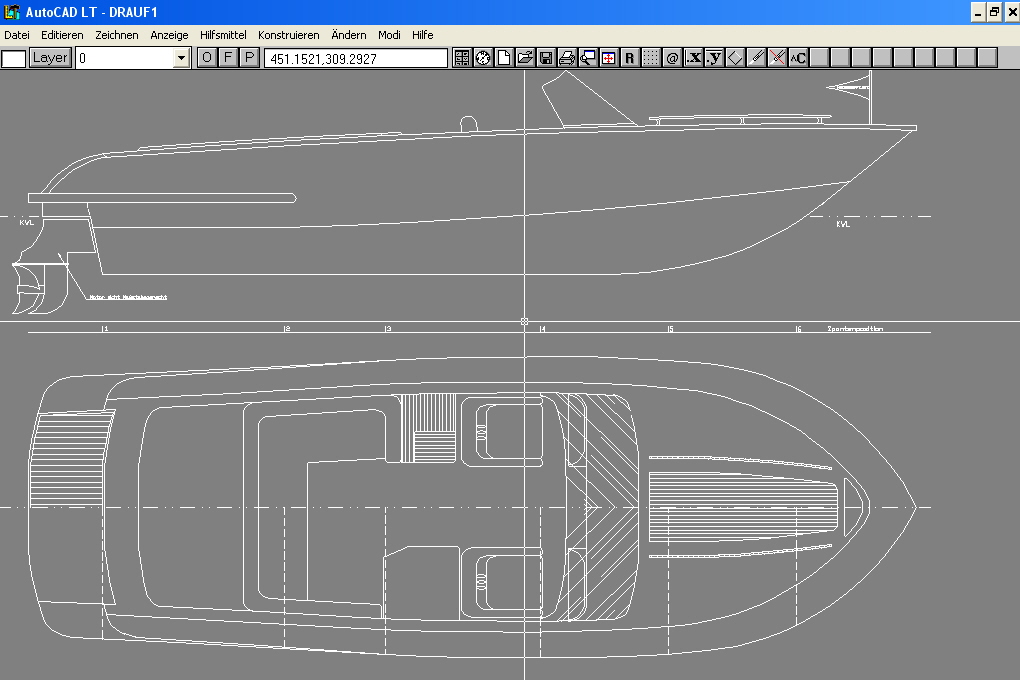
Task: Open a drawing using the open-folder icon
Action: (524, 58)
